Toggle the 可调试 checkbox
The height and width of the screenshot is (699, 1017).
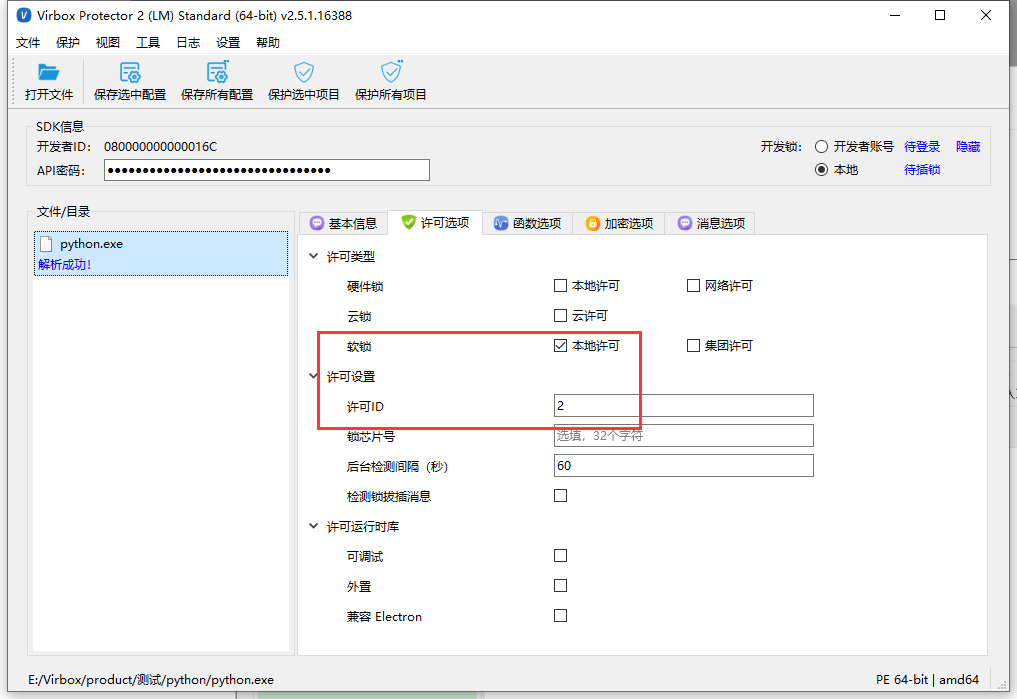pyautogui.click(x=560, y=556)
